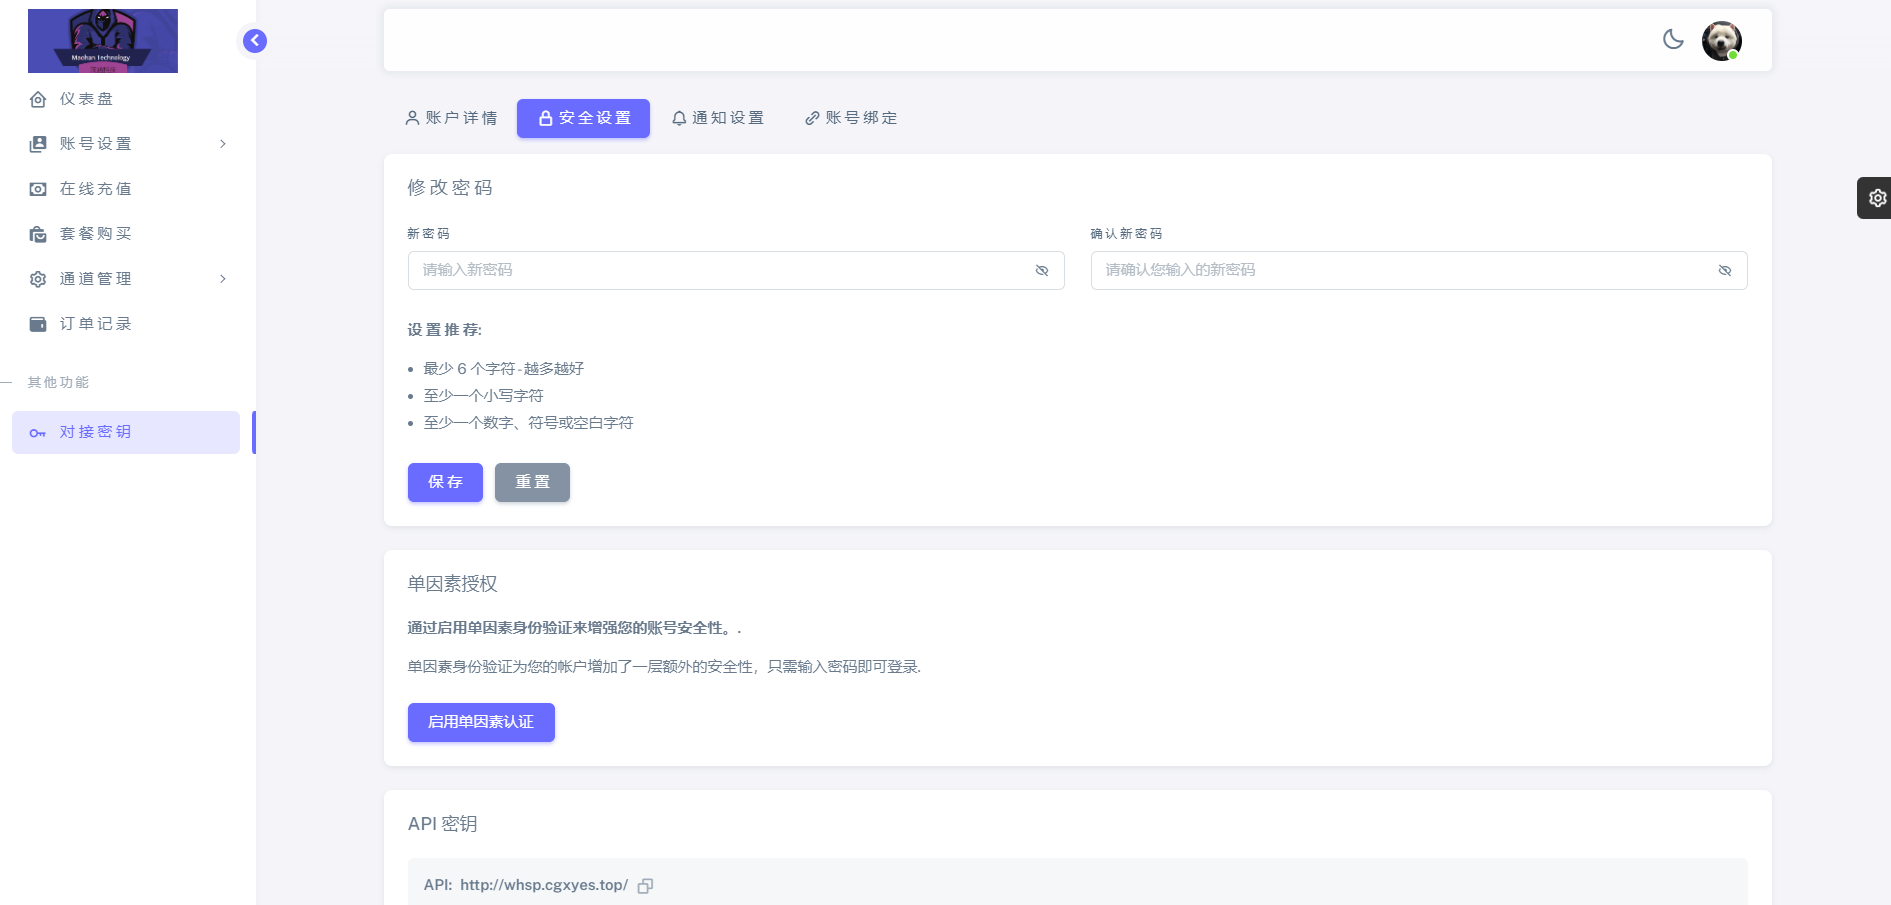Open 套餐购买 in the sidebar
The width and height of the screenshot is (1891, 905).
[95, 234]
